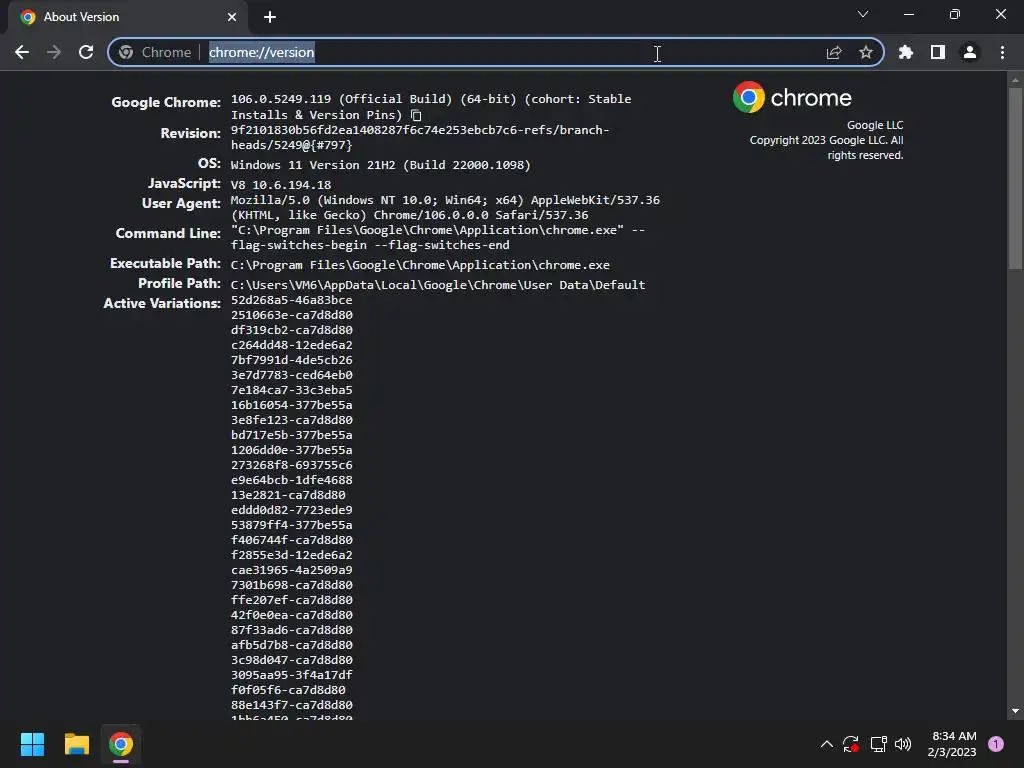Click 'Copyright 2023 Google LLC' text

(x=818, y=140)
